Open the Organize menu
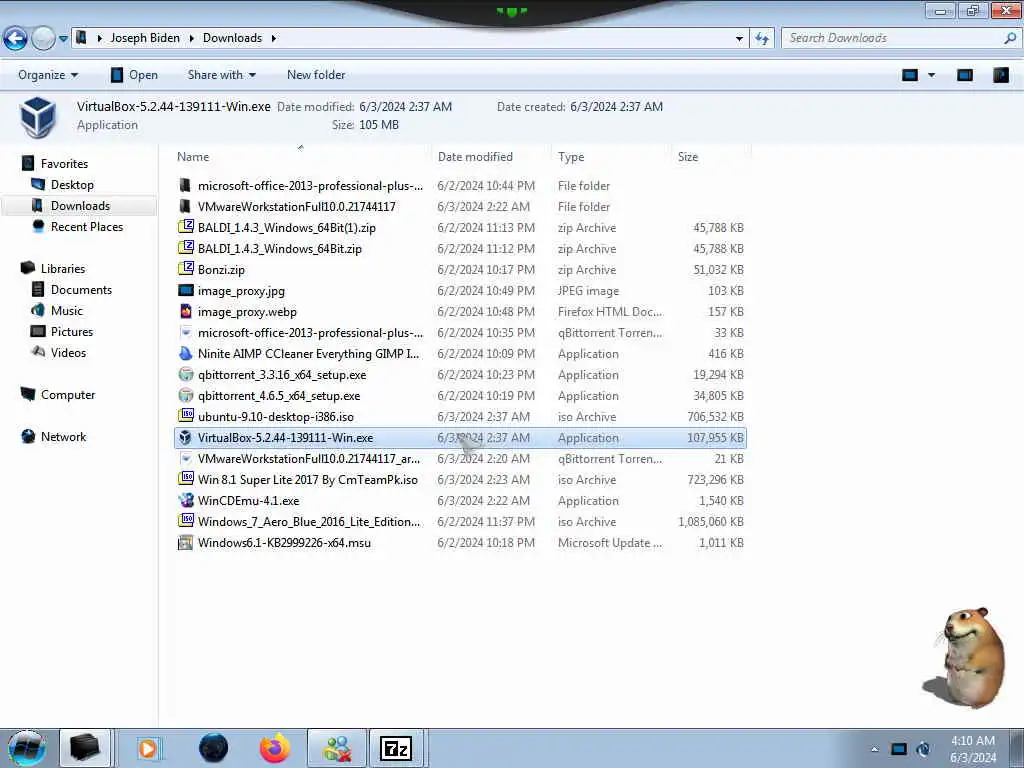This screenshot has width=1024, height=768. click(48, 75)
